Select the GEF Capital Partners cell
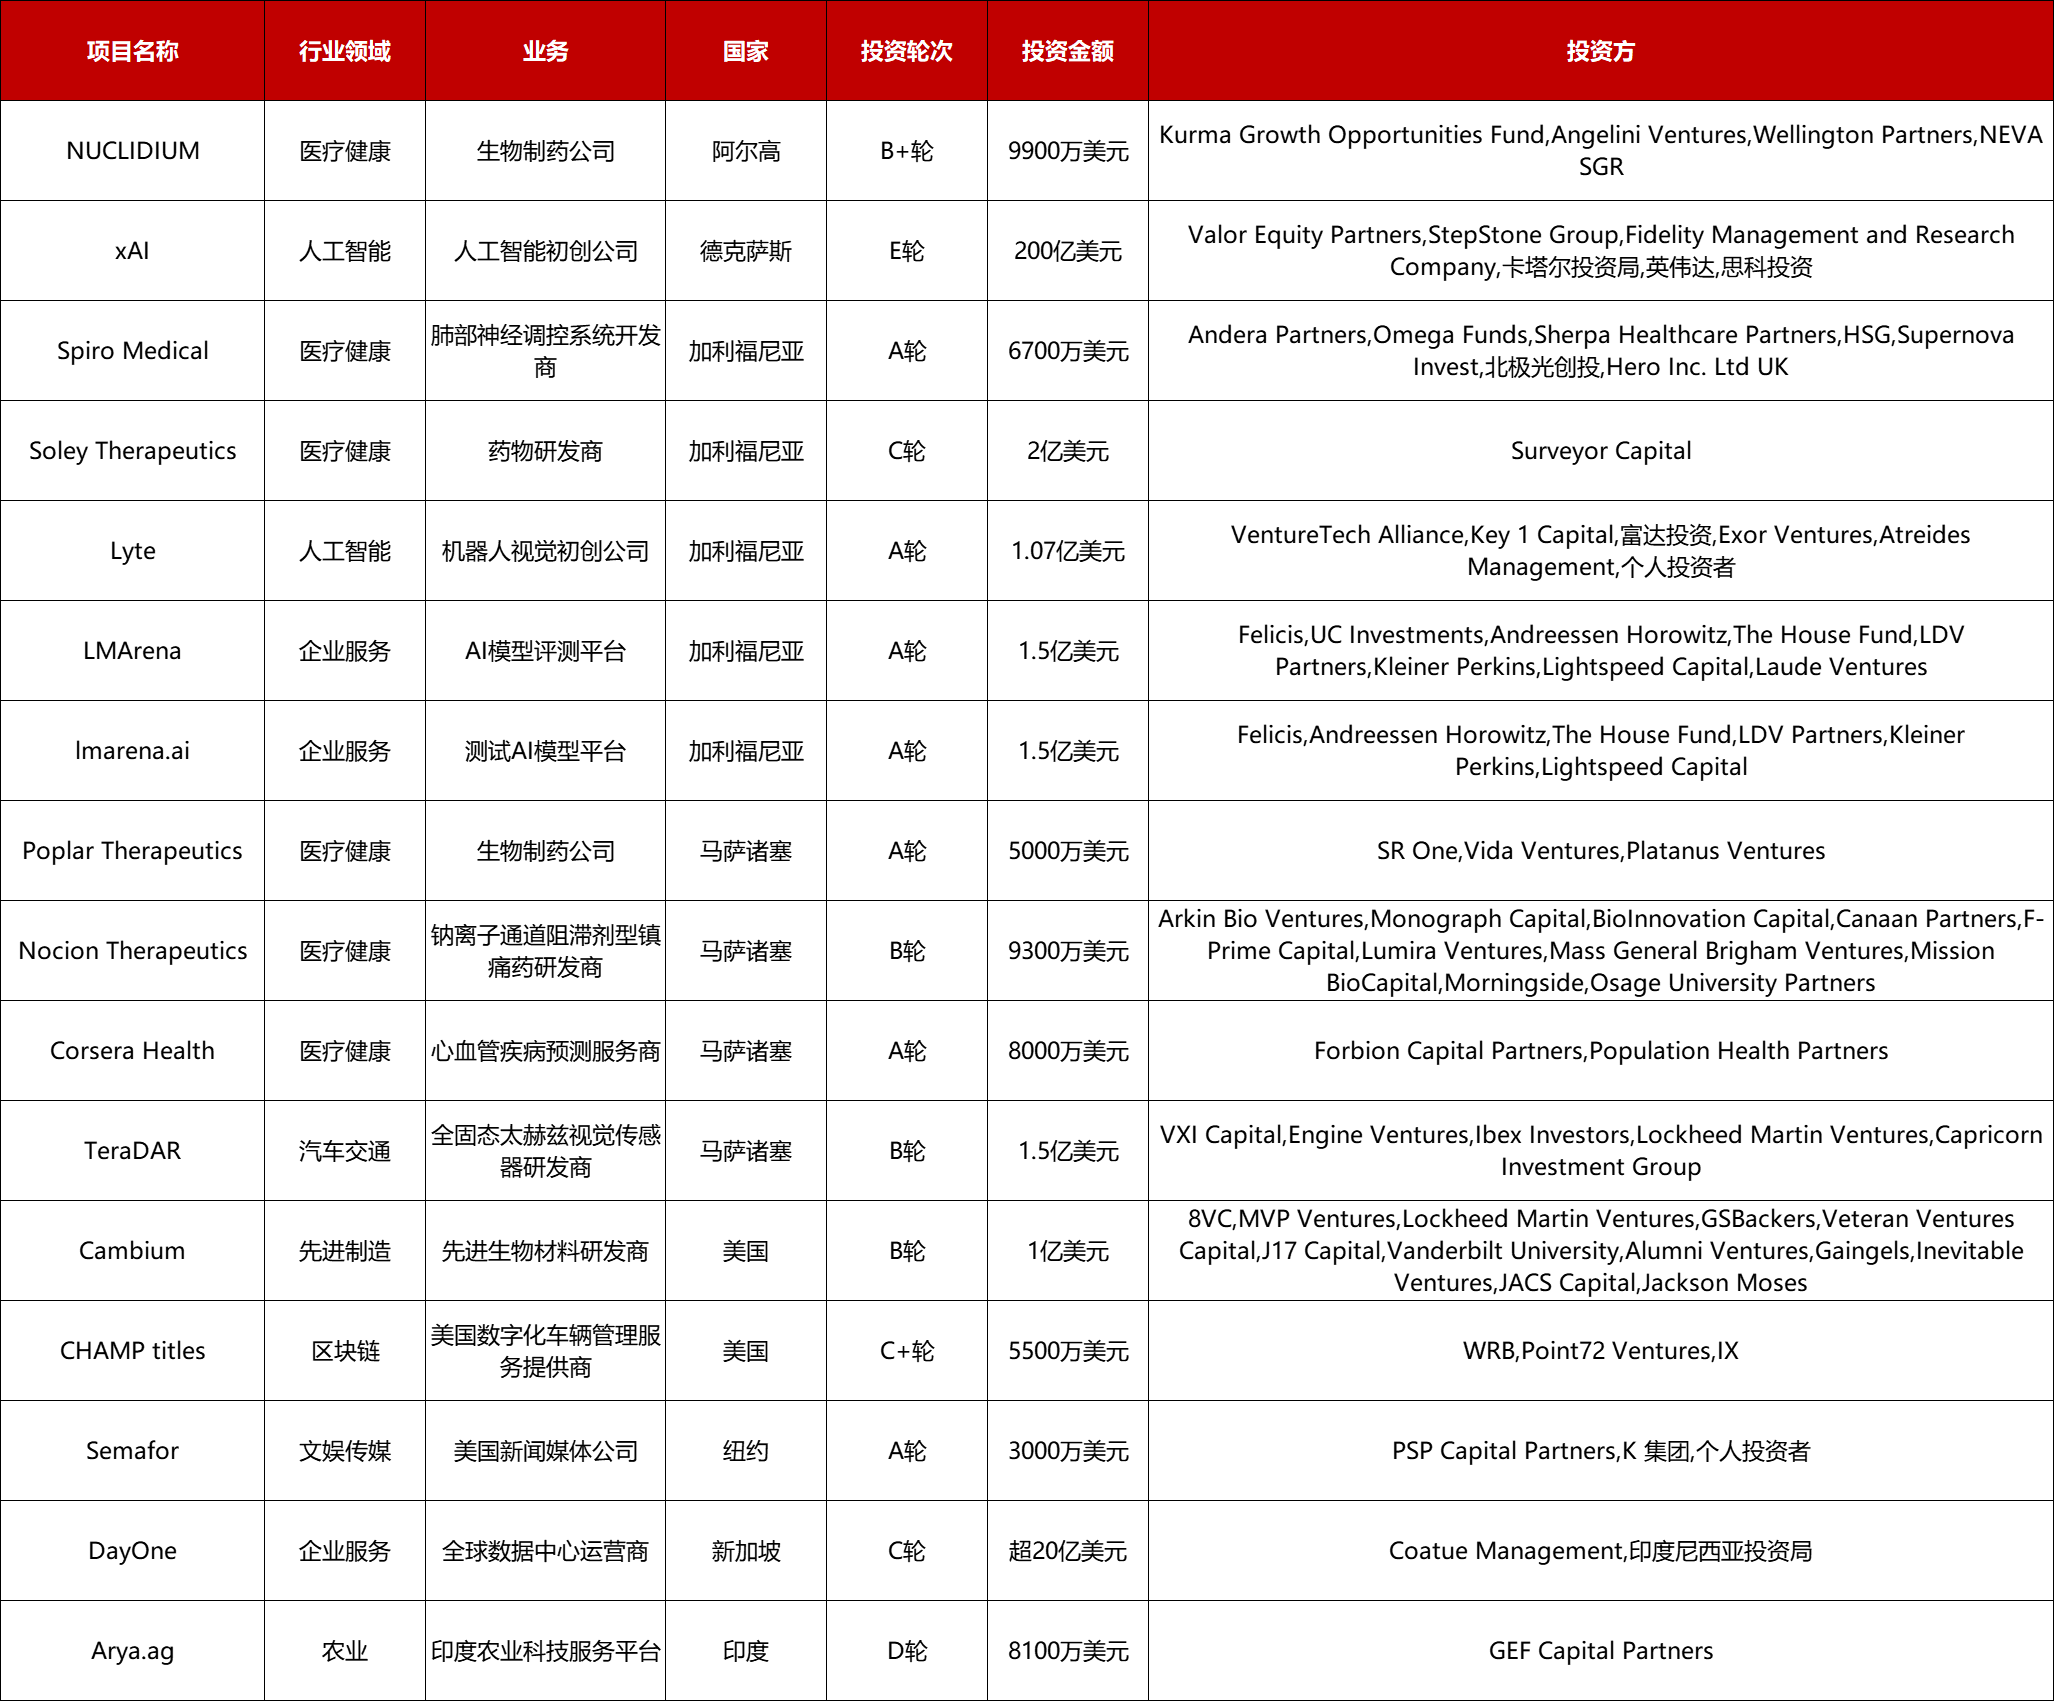The width and height of the screenshot is (2054, 1701). coord(1600,1651)
